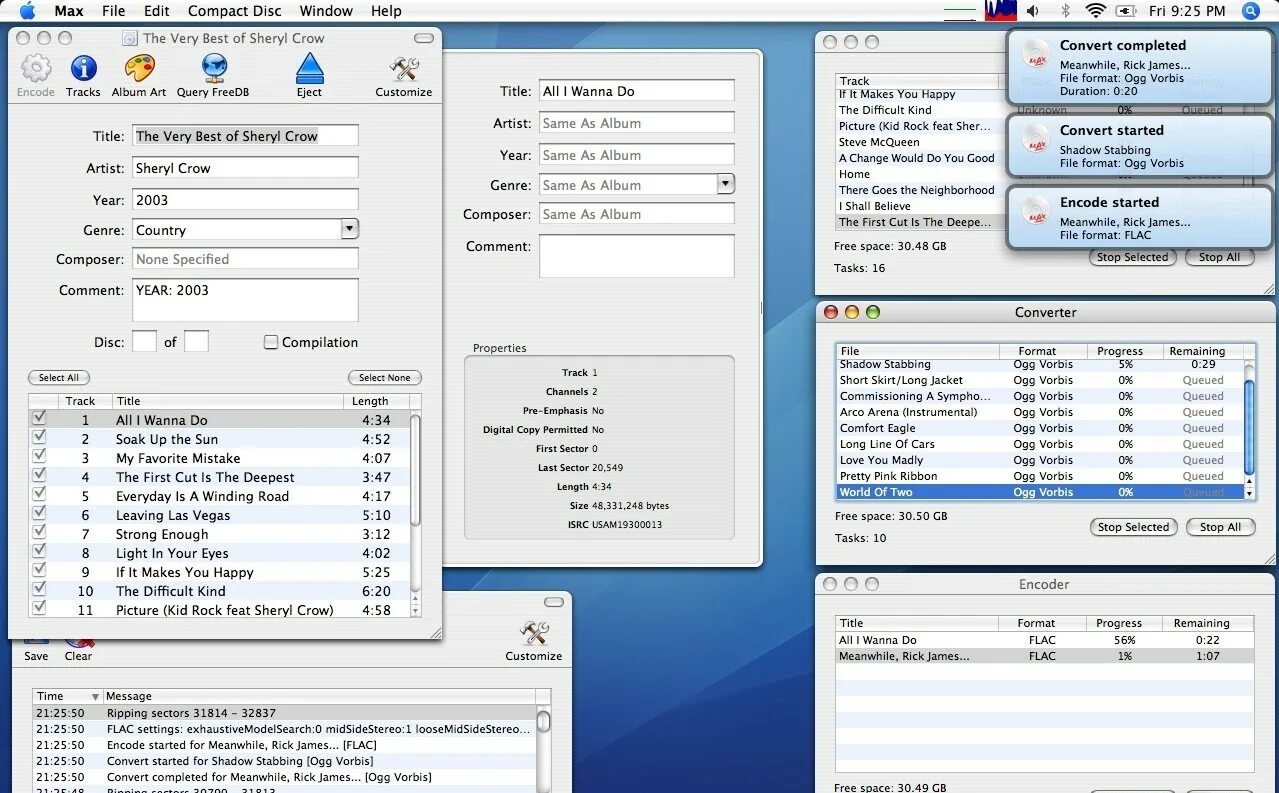The height and width of the screenshot is (793, 1279).
Task: Click the Wi-Fi status icon
Action: tap(1095, 11)
